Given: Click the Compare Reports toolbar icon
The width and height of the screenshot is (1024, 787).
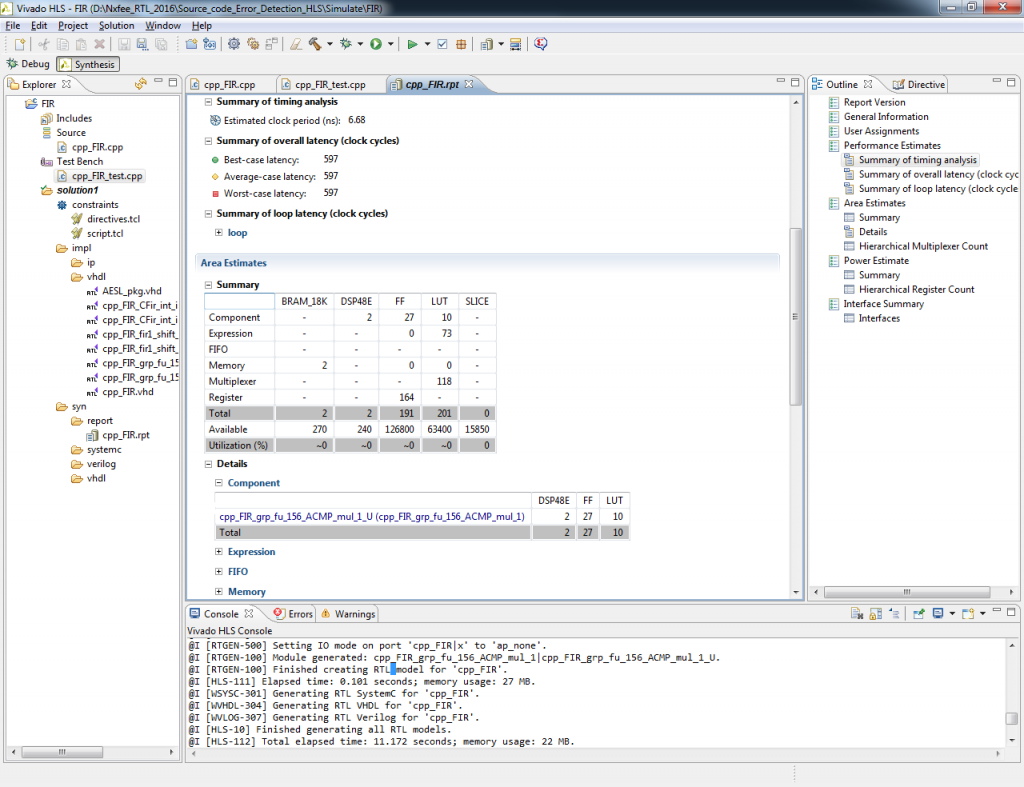Looking at the screenshot, I should pyautogui.click(x=515, y=44).
